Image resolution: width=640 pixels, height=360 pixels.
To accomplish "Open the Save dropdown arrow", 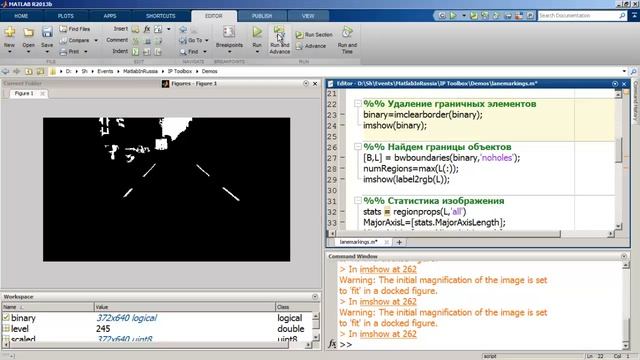I will [47, 52].
